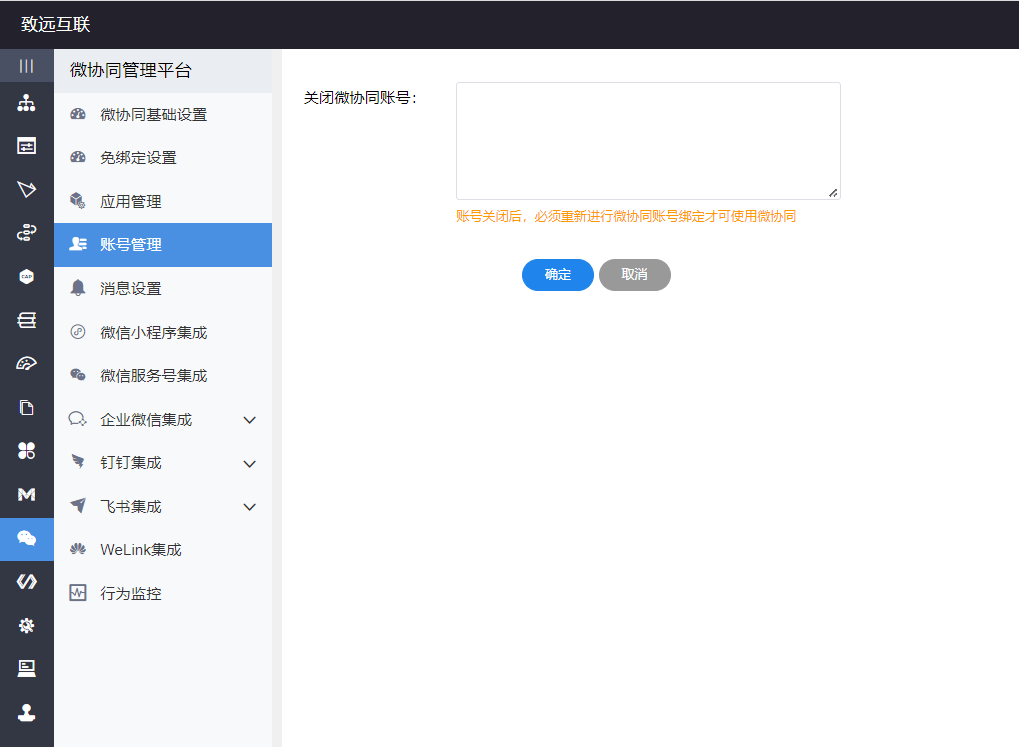Click the gear settings icon in sidebar
The image size is (1019, 747).
[27, 625]
